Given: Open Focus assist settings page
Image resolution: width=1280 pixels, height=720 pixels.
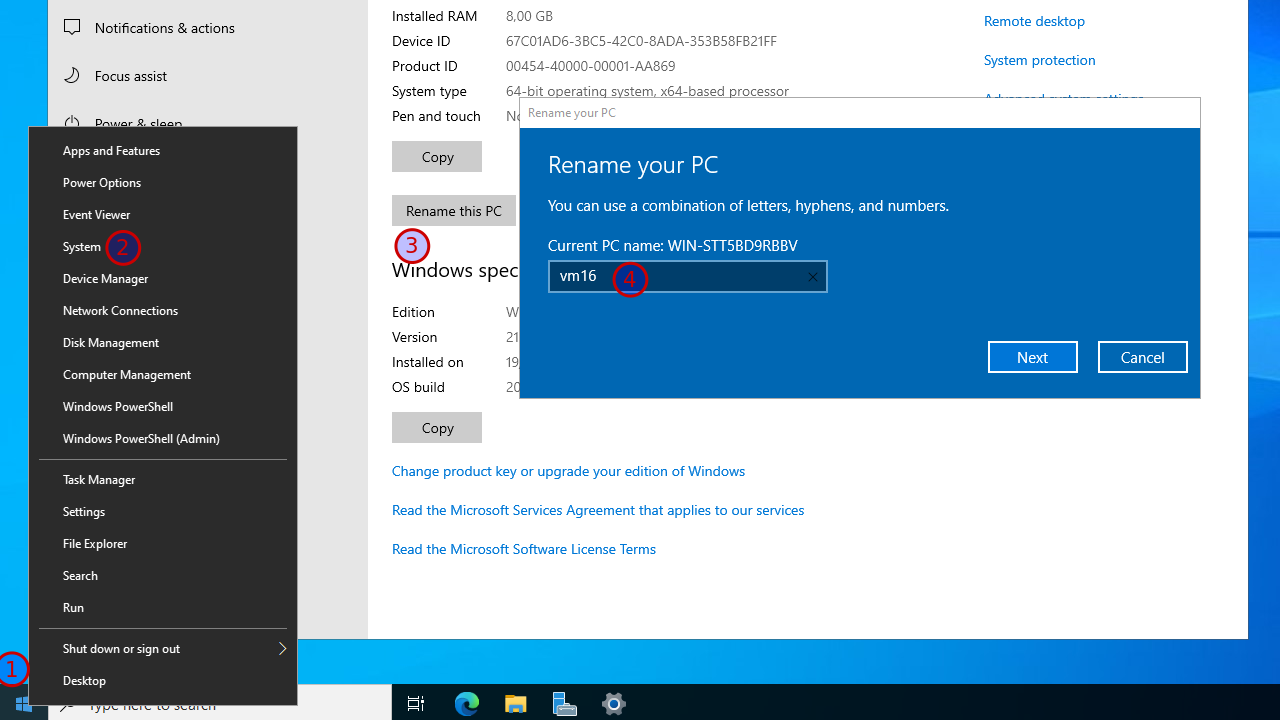Looking at the screenshot, I should click(x=131, y=76).
